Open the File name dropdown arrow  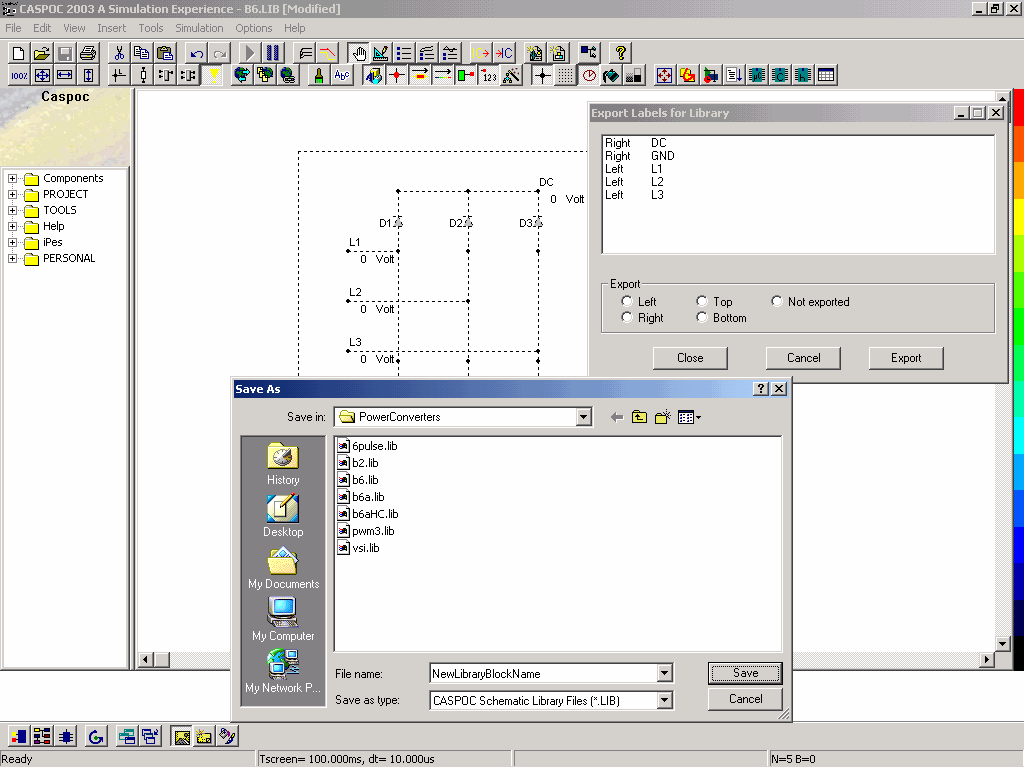pyautogui.click(x=664, y=673)
